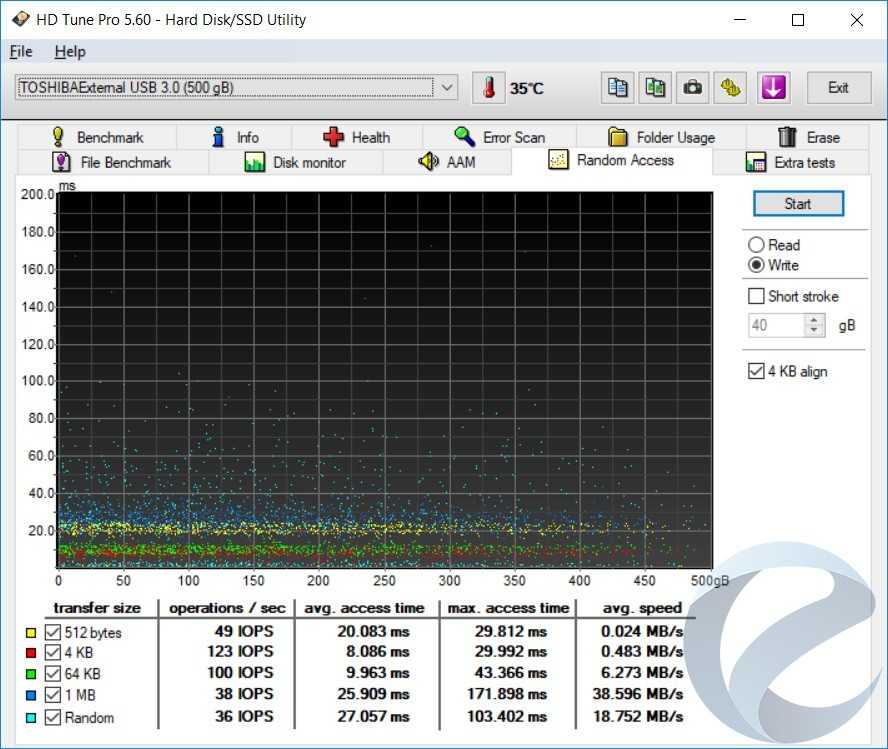Viewport: 888px width, 749px height.
Task: Decrease short stroke value with down arrow
Action: (815, 331)
